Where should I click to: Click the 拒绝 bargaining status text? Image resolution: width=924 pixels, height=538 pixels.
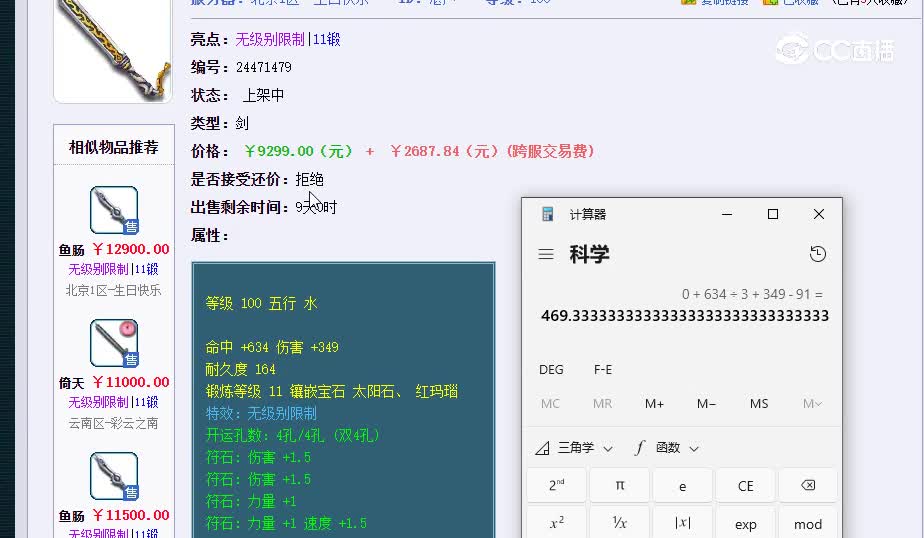[309, 179]
